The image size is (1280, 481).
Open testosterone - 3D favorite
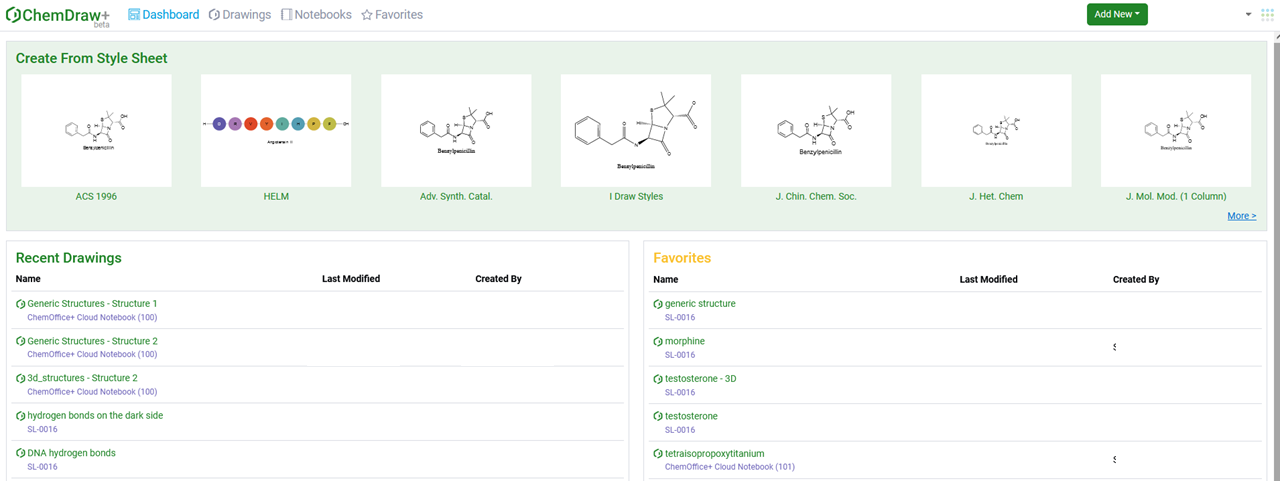coord(701,379)
